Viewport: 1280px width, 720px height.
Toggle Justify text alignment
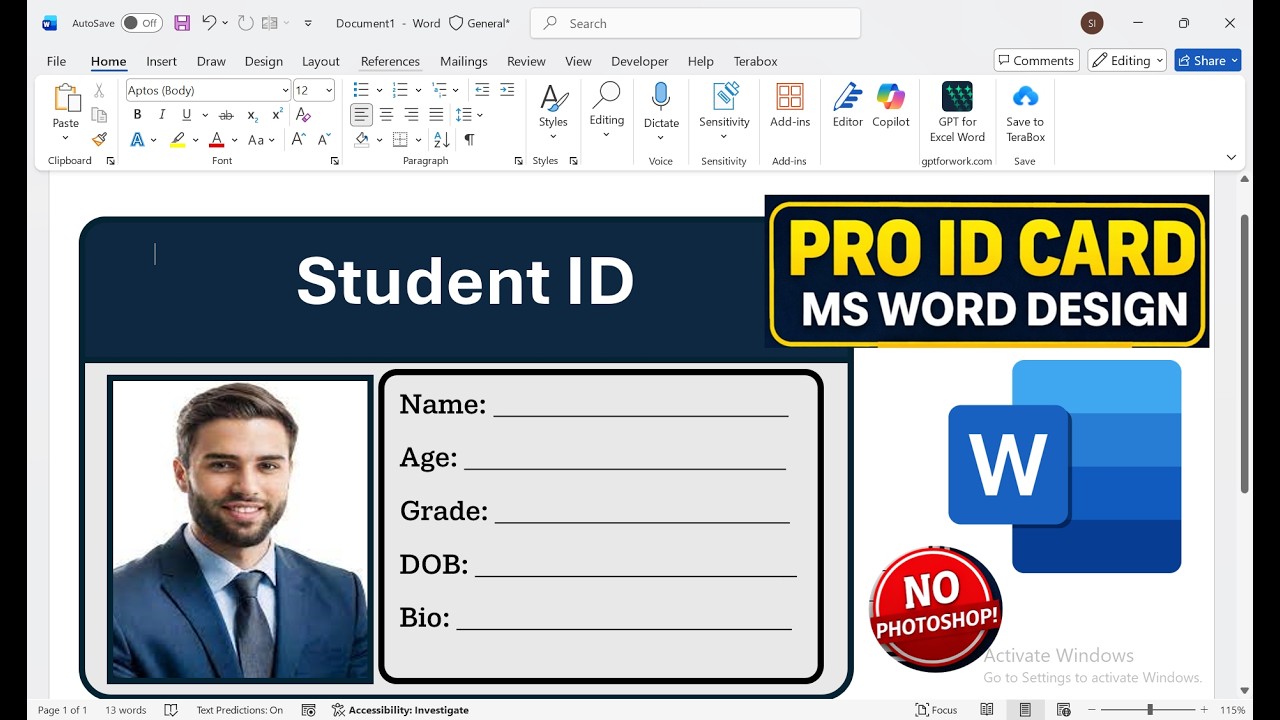[x=436, y=115]
